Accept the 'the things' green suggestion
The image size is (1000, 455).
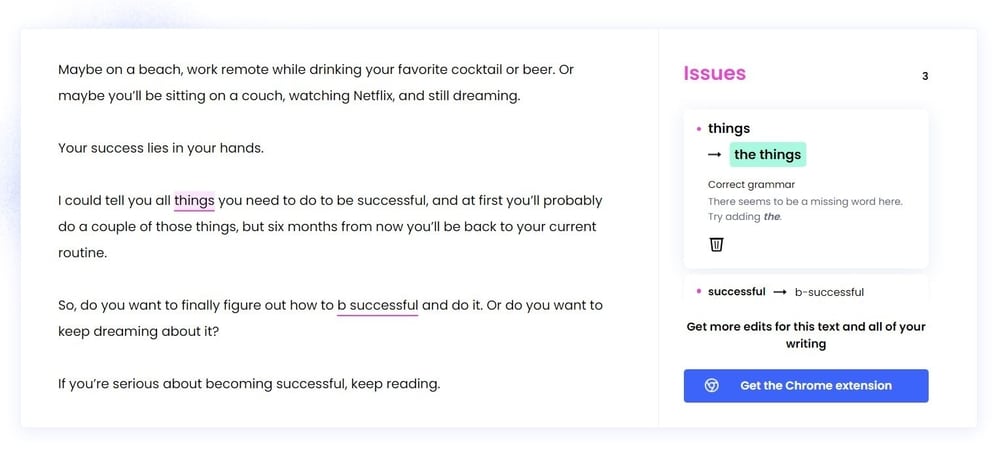[x=767, y=154]
